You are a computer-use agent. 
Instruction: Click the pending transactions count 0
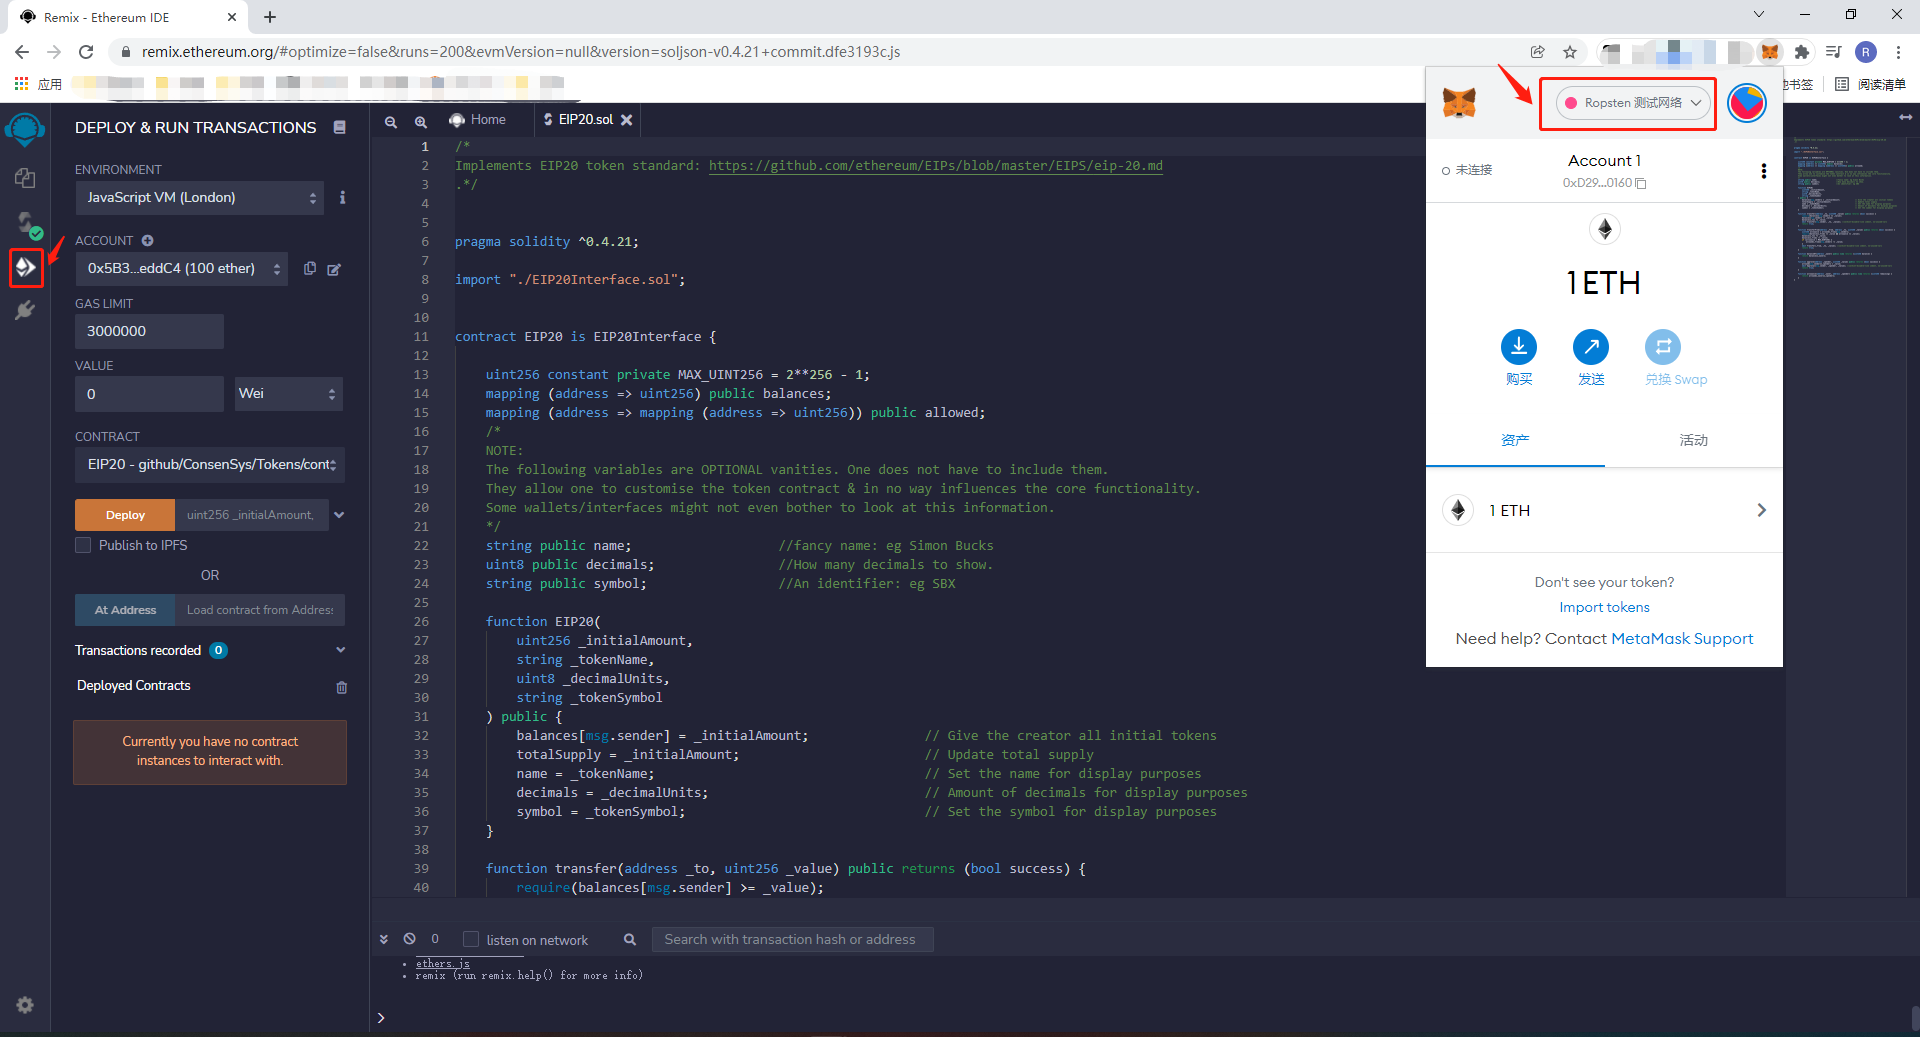(435, 939)
